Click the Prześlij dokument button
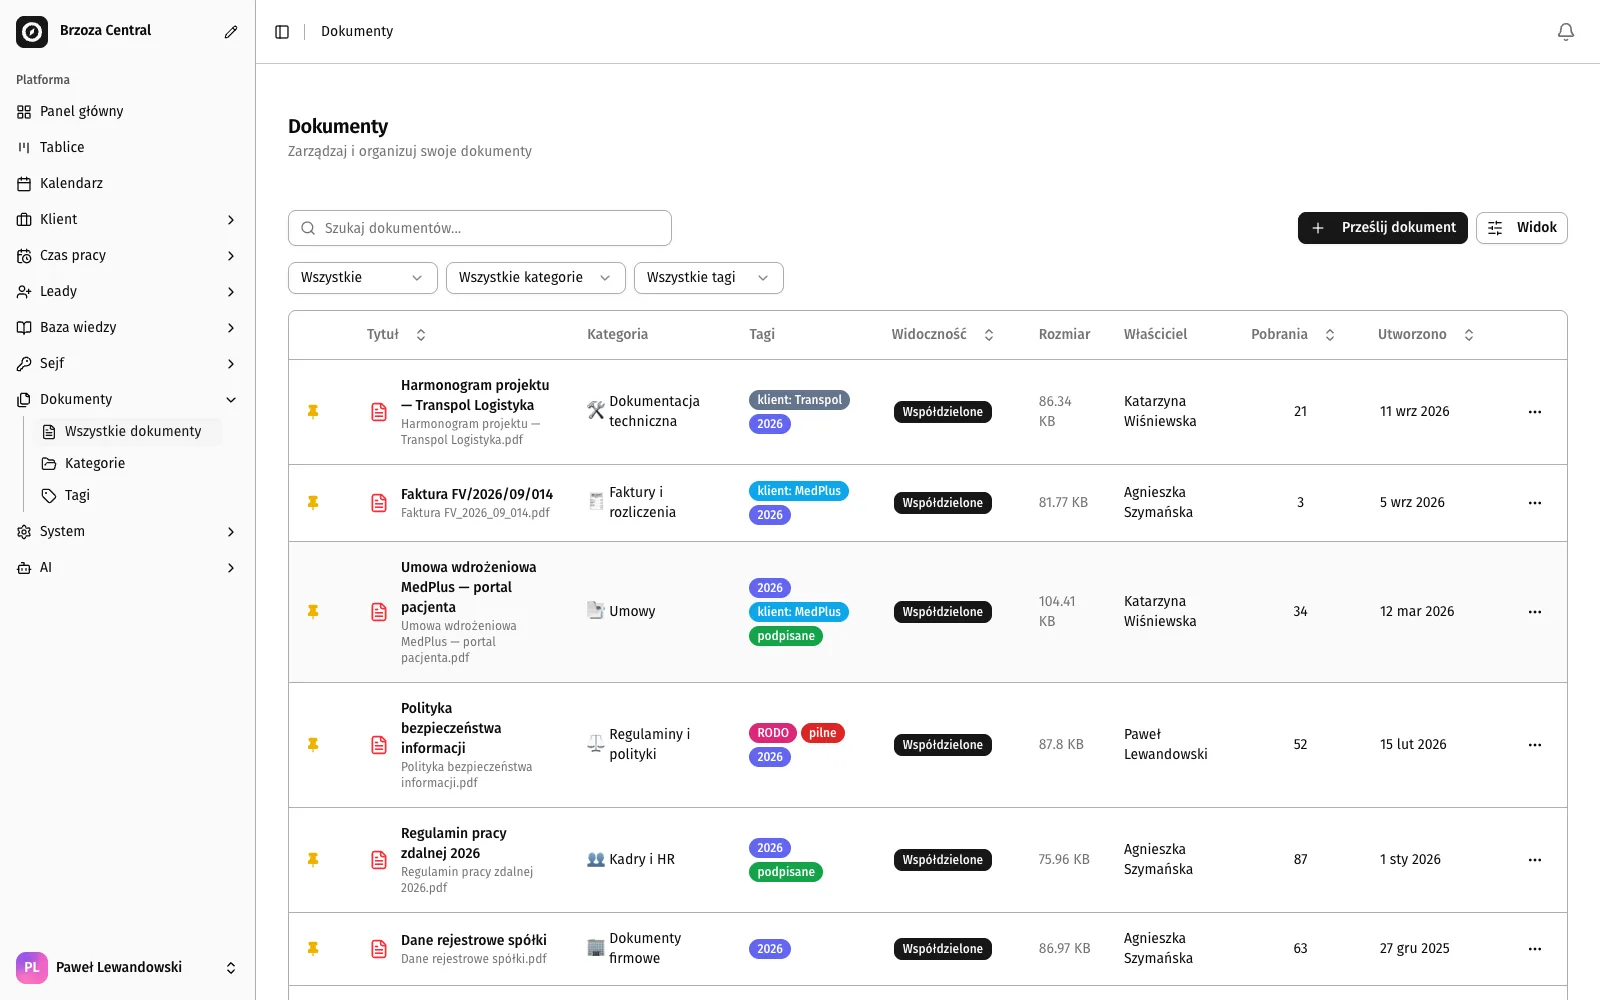Screen dimensions: 1600x1000 (1383, 228)
